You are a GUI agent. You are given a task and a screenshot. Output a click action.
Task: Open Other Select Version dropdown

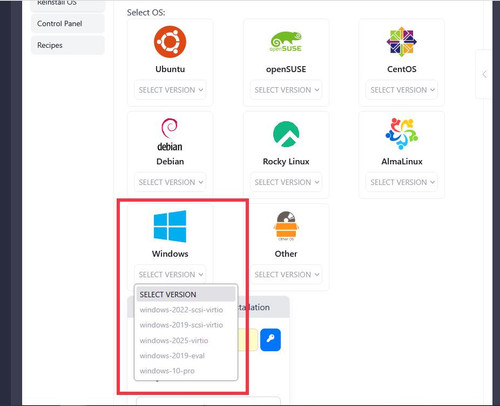(286, 274)
